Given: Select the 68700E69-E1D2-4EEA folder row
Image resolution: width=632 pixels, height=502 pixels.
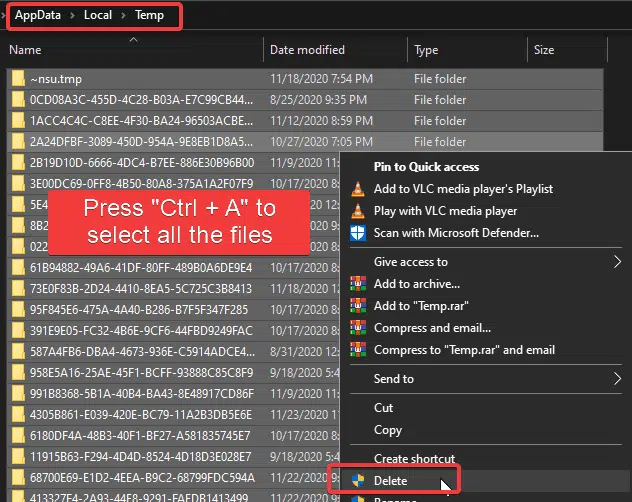Looking at the screenshot, I should tap(140, 477).
